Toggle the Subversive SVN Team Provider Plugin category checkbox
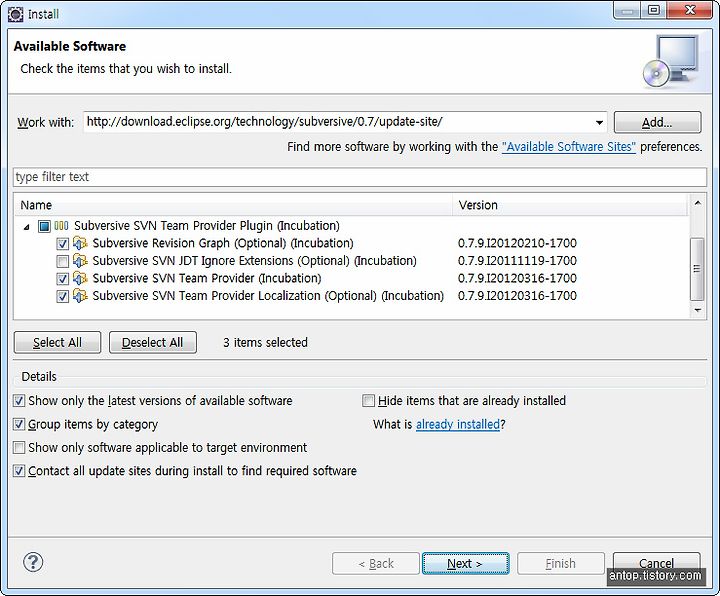The width and height of the screenshot is (720, 596). point(44,226)
